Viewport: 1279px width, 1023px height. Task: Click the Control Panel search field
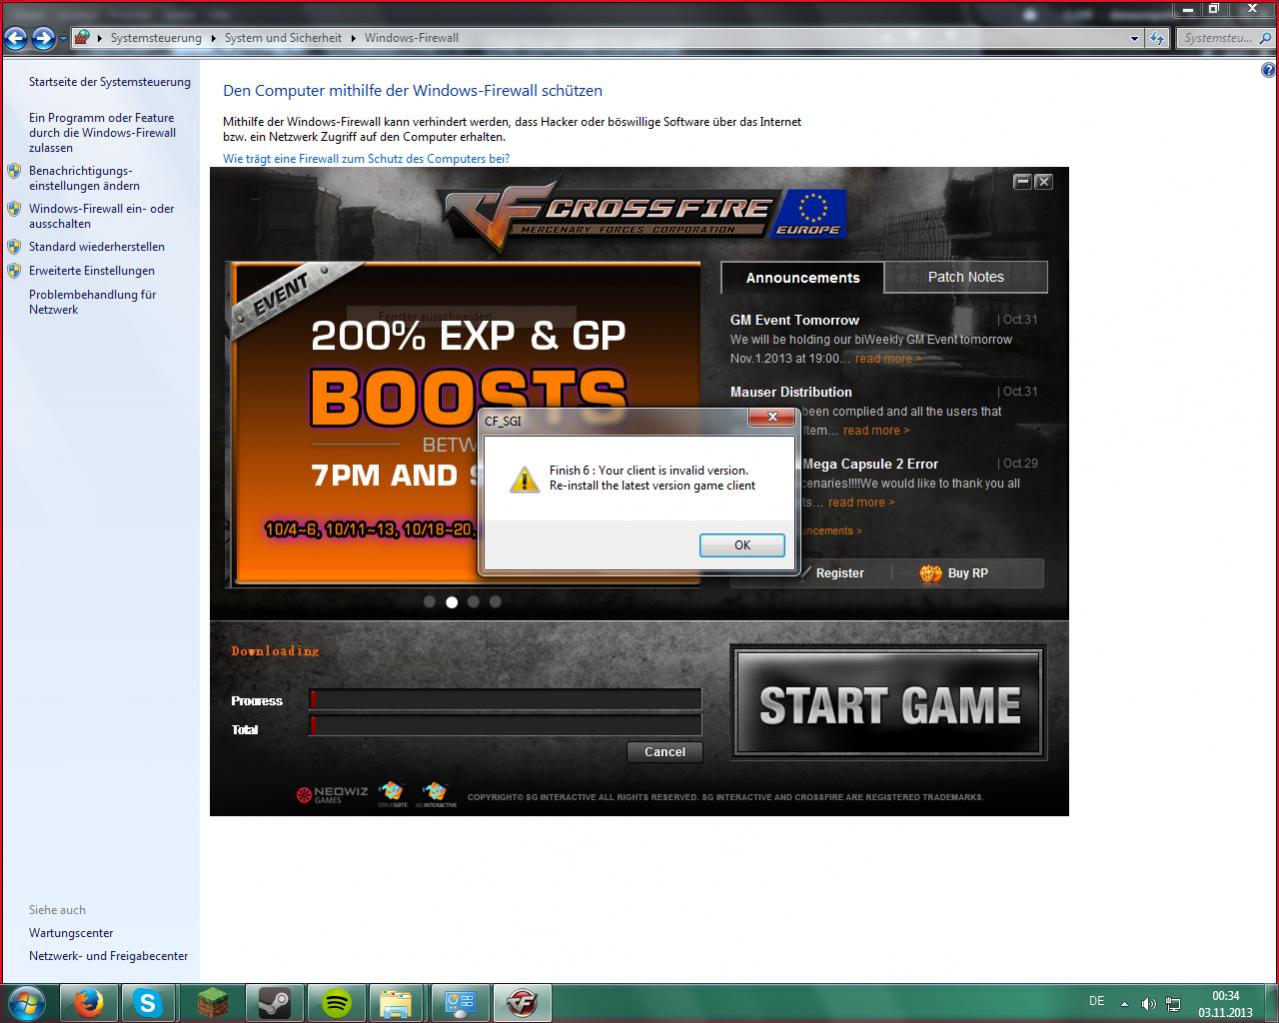(x=1226, y=38)
